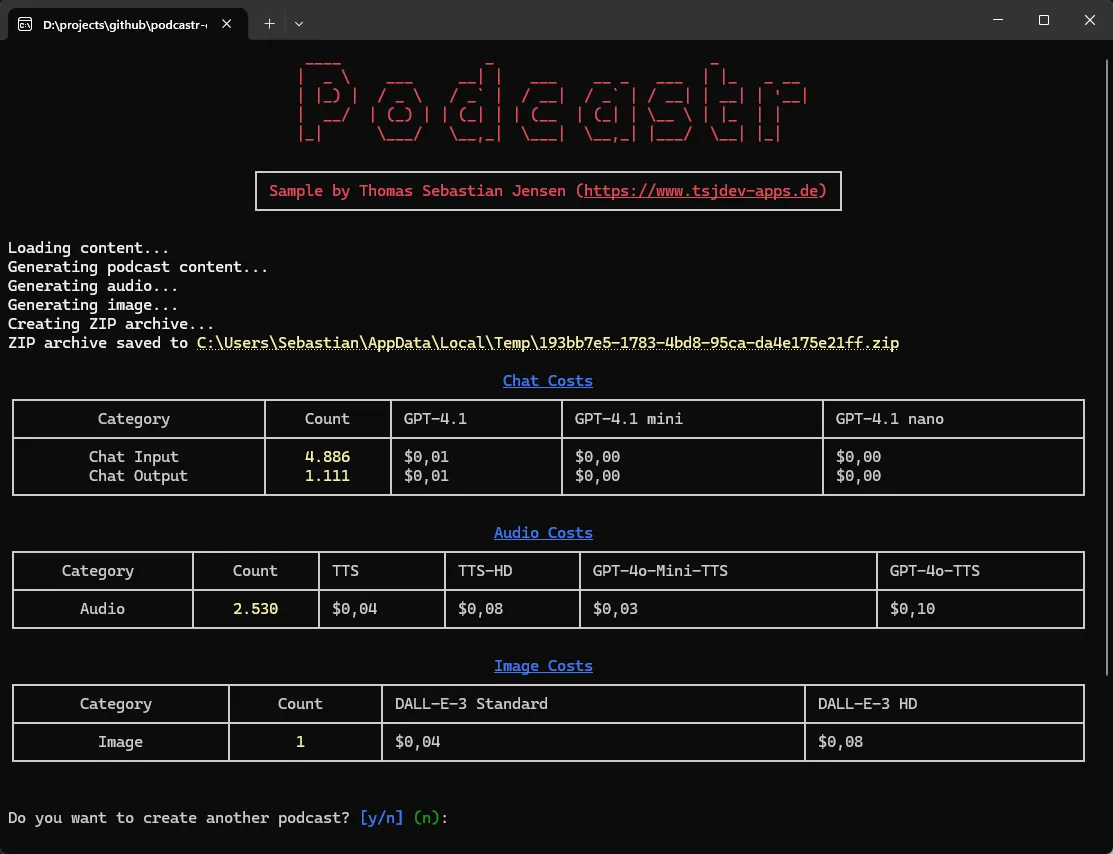Open the saved ZIP archive path
This screenshot has width=1113, height=854.
pyautogui.click(x=547, y=343)
